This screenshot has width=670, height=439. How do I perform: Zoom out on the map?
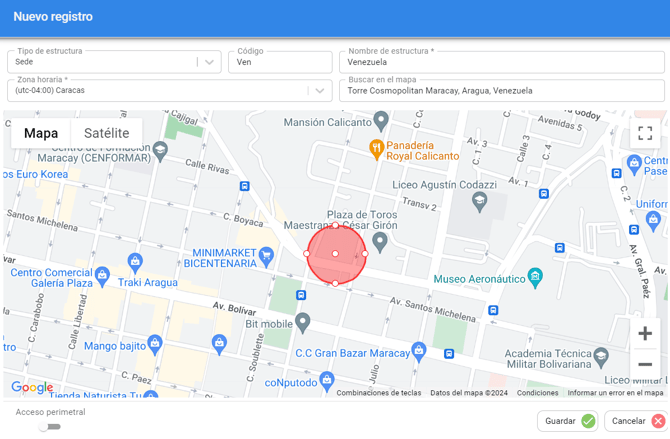pyautogui.click(x=645, y=365)
